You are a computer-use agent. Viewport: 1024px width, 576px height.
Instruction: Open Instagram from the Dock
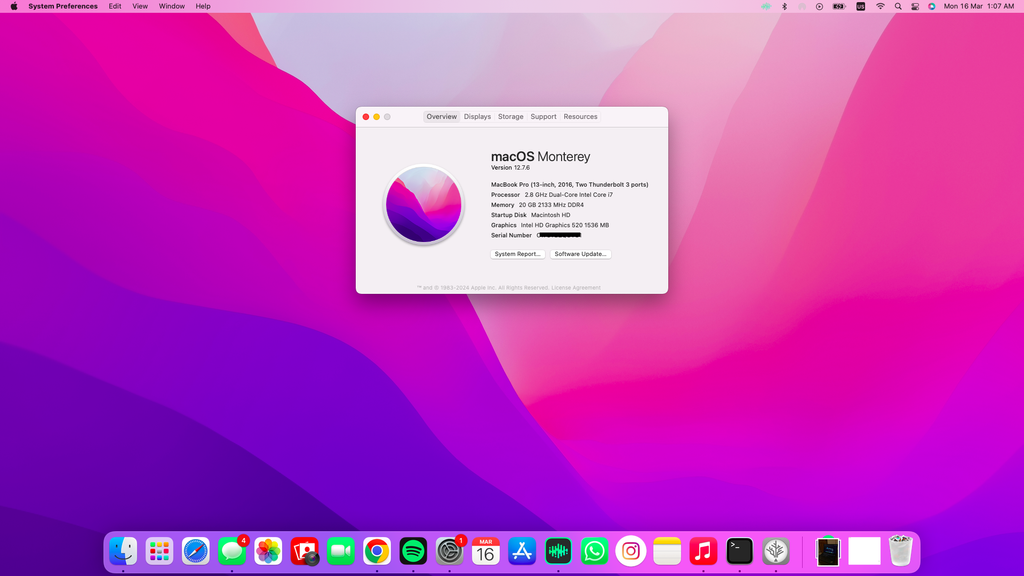coord(631,551)
